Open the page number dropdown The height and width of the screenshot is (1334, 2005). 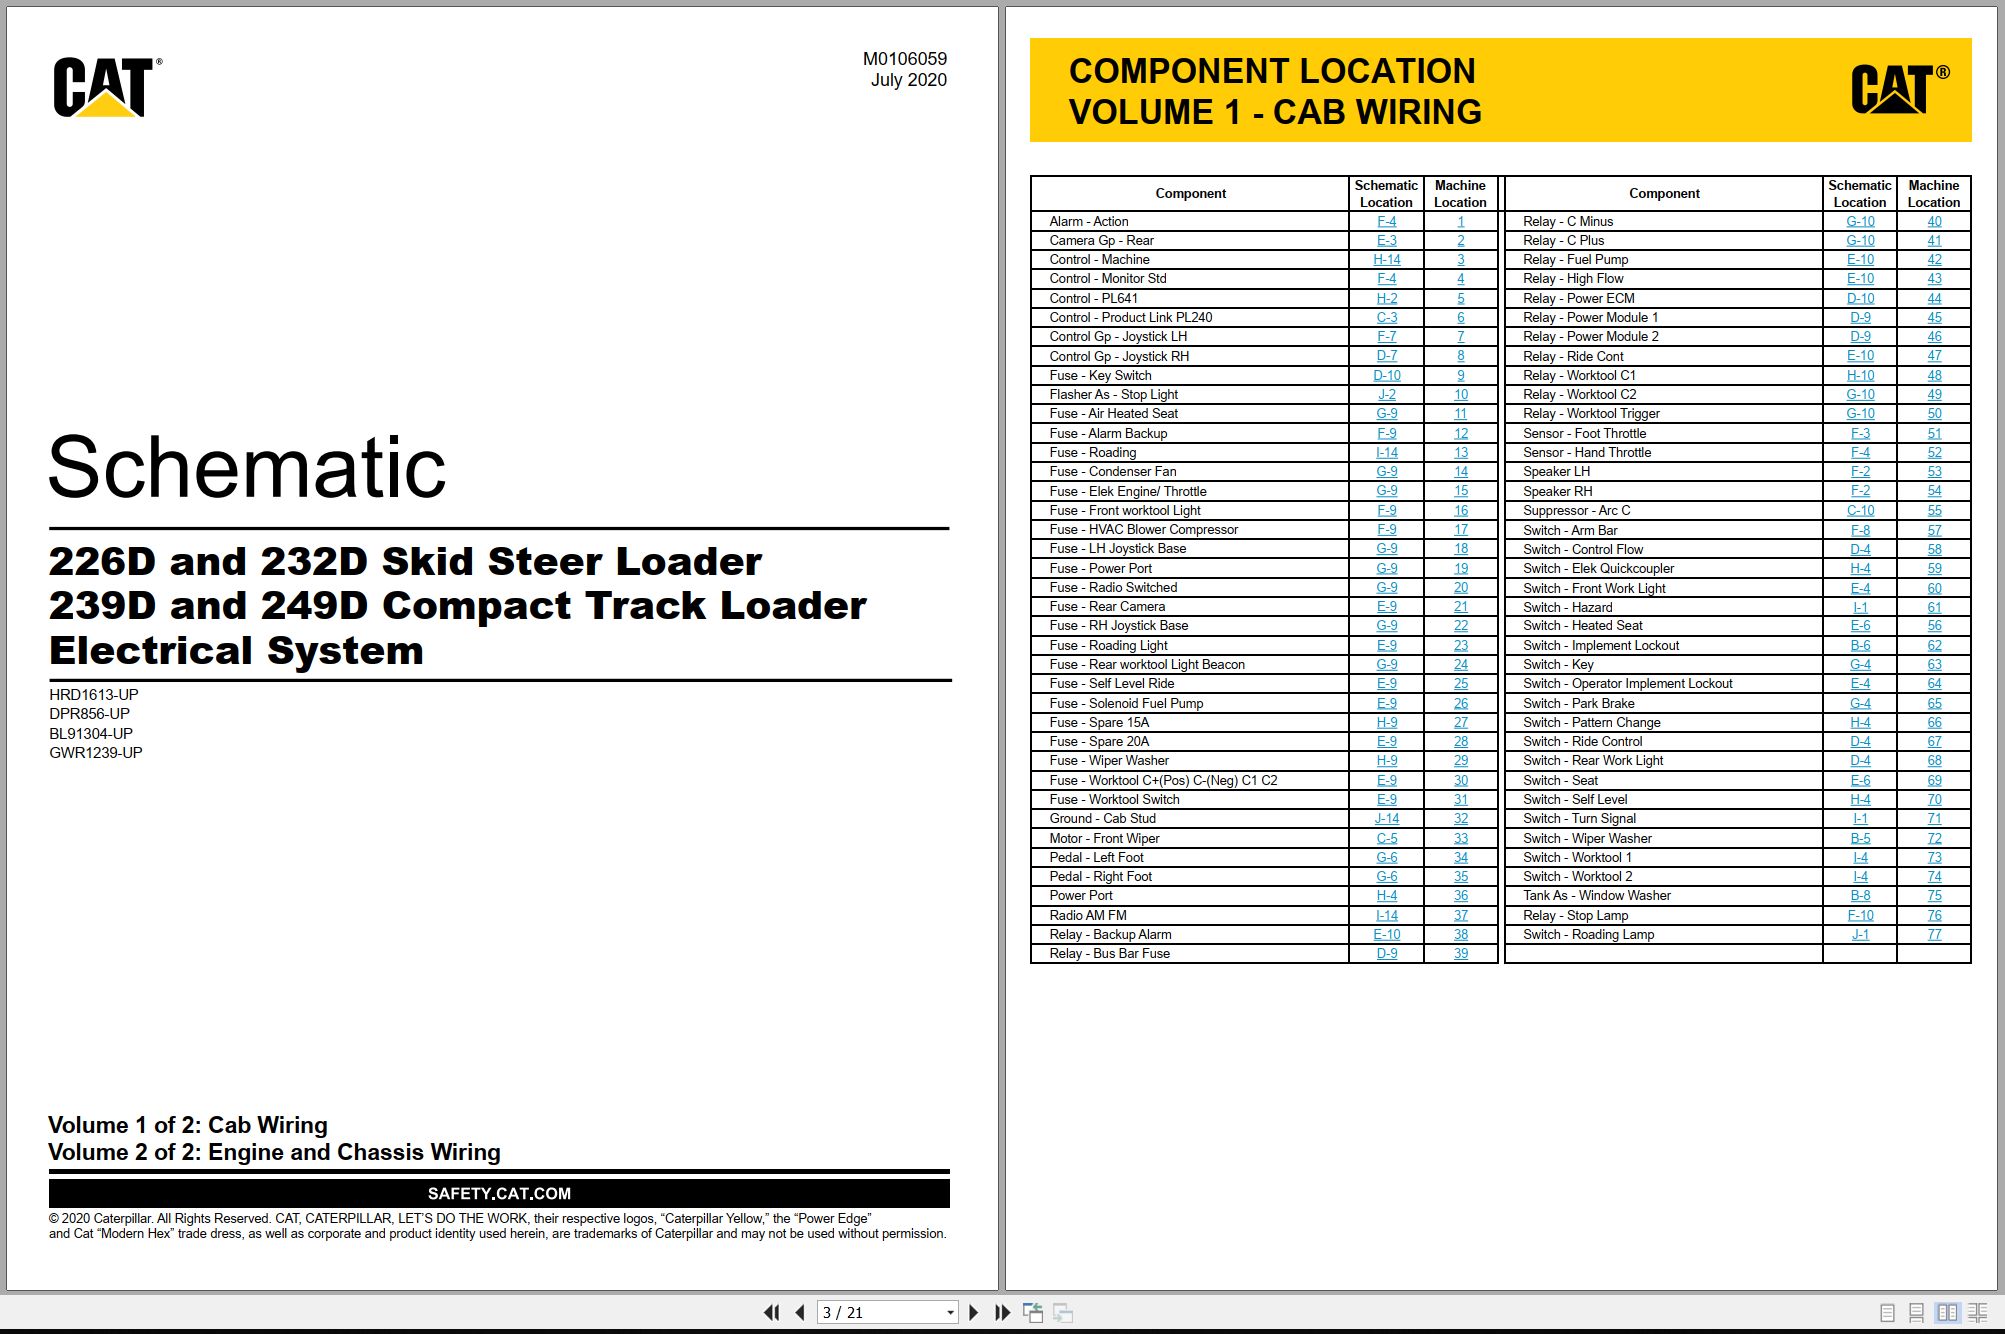point(950,1313)
